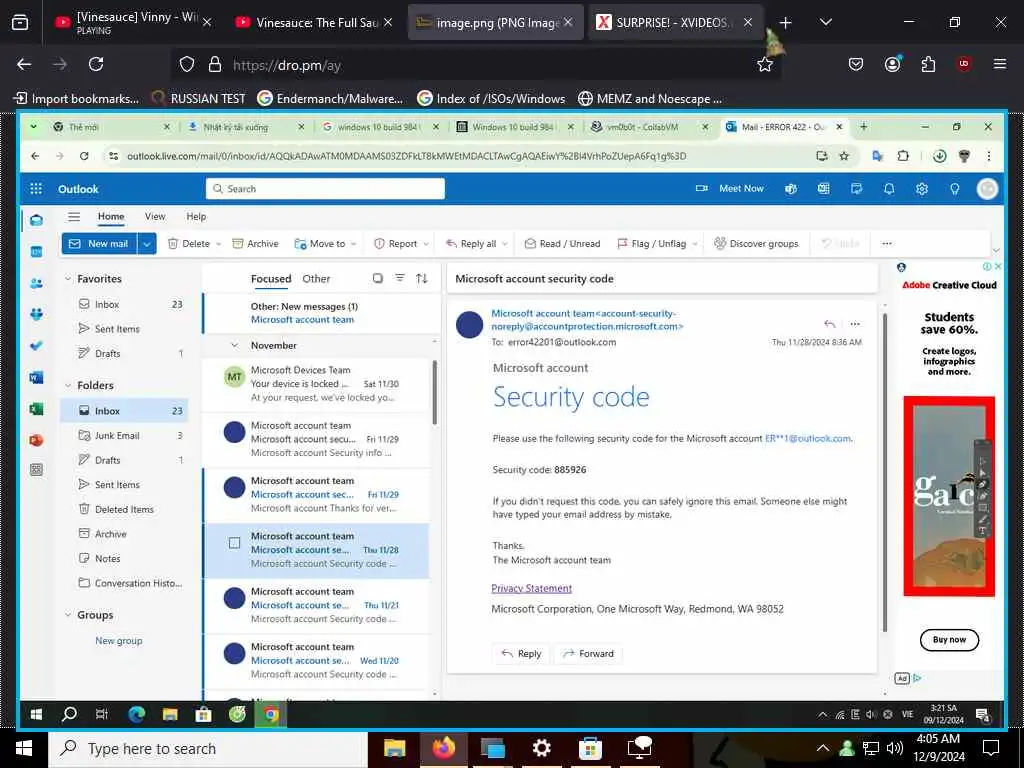
Task: Click the lightbulb tips icon in Outlook
Action: pos(954,189)
